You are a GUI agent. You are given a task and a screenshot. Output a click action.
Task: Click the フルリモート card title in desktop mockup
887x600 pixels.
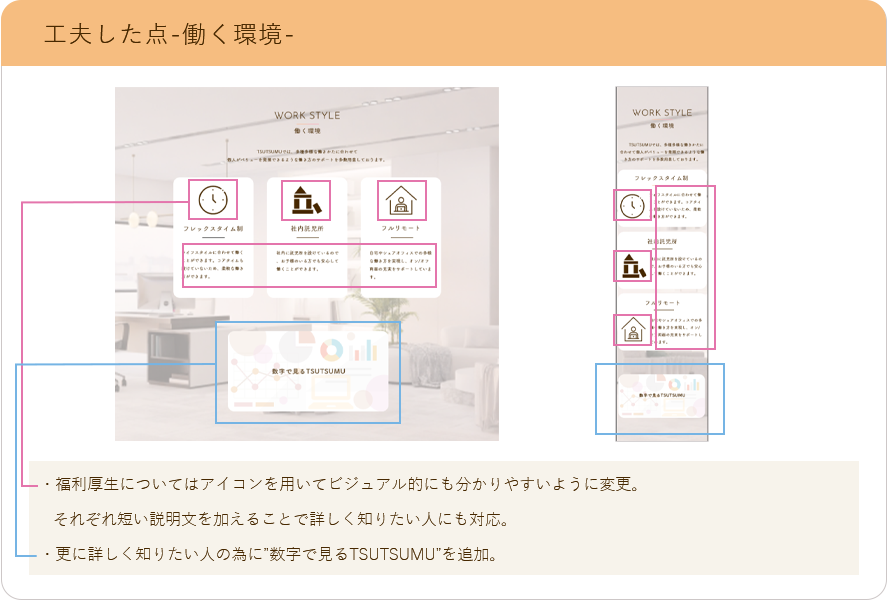(x=401, y=229)
